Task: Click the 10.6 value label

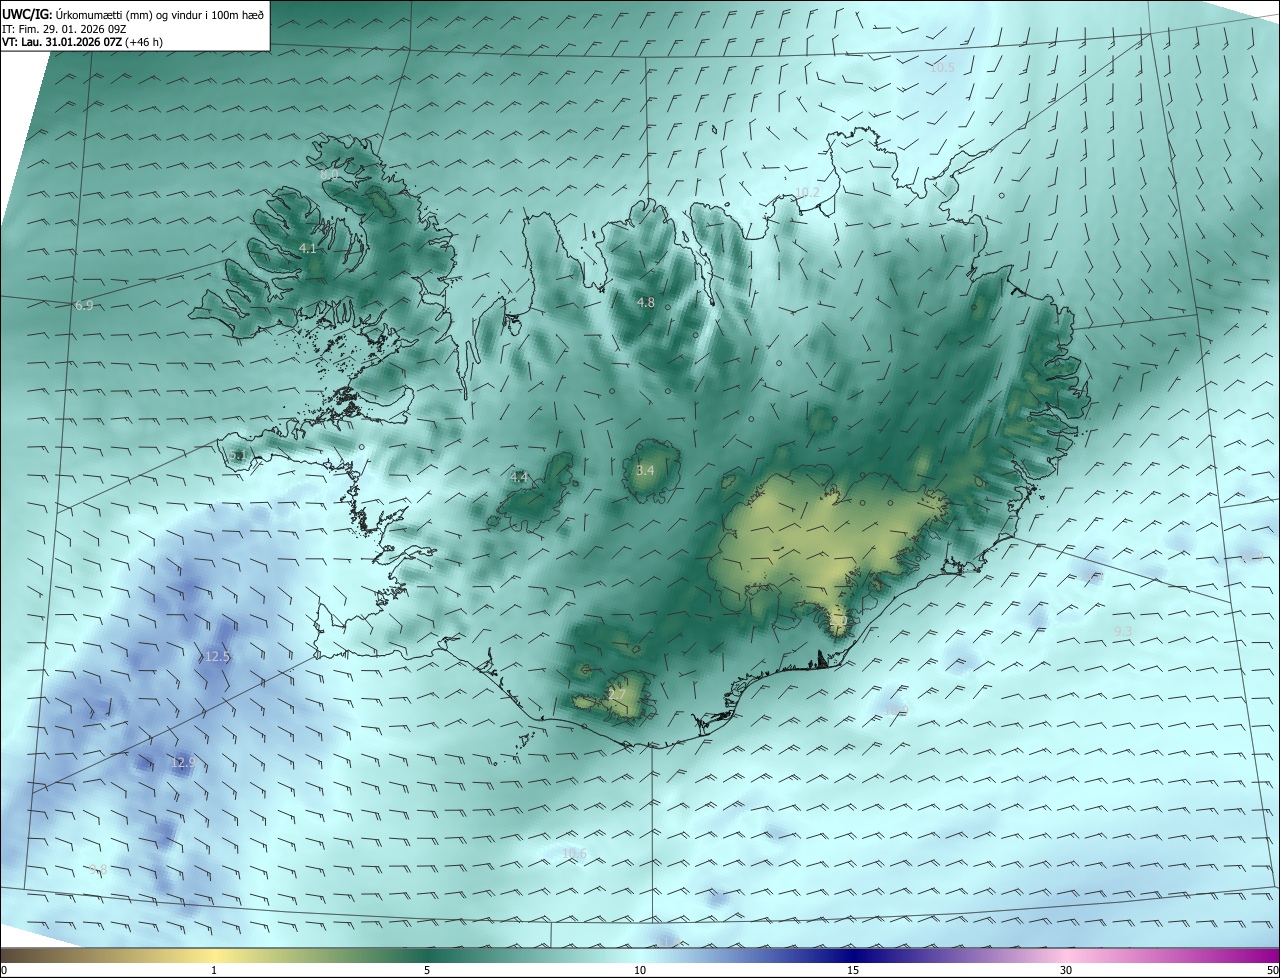Action: pos(574,854)
